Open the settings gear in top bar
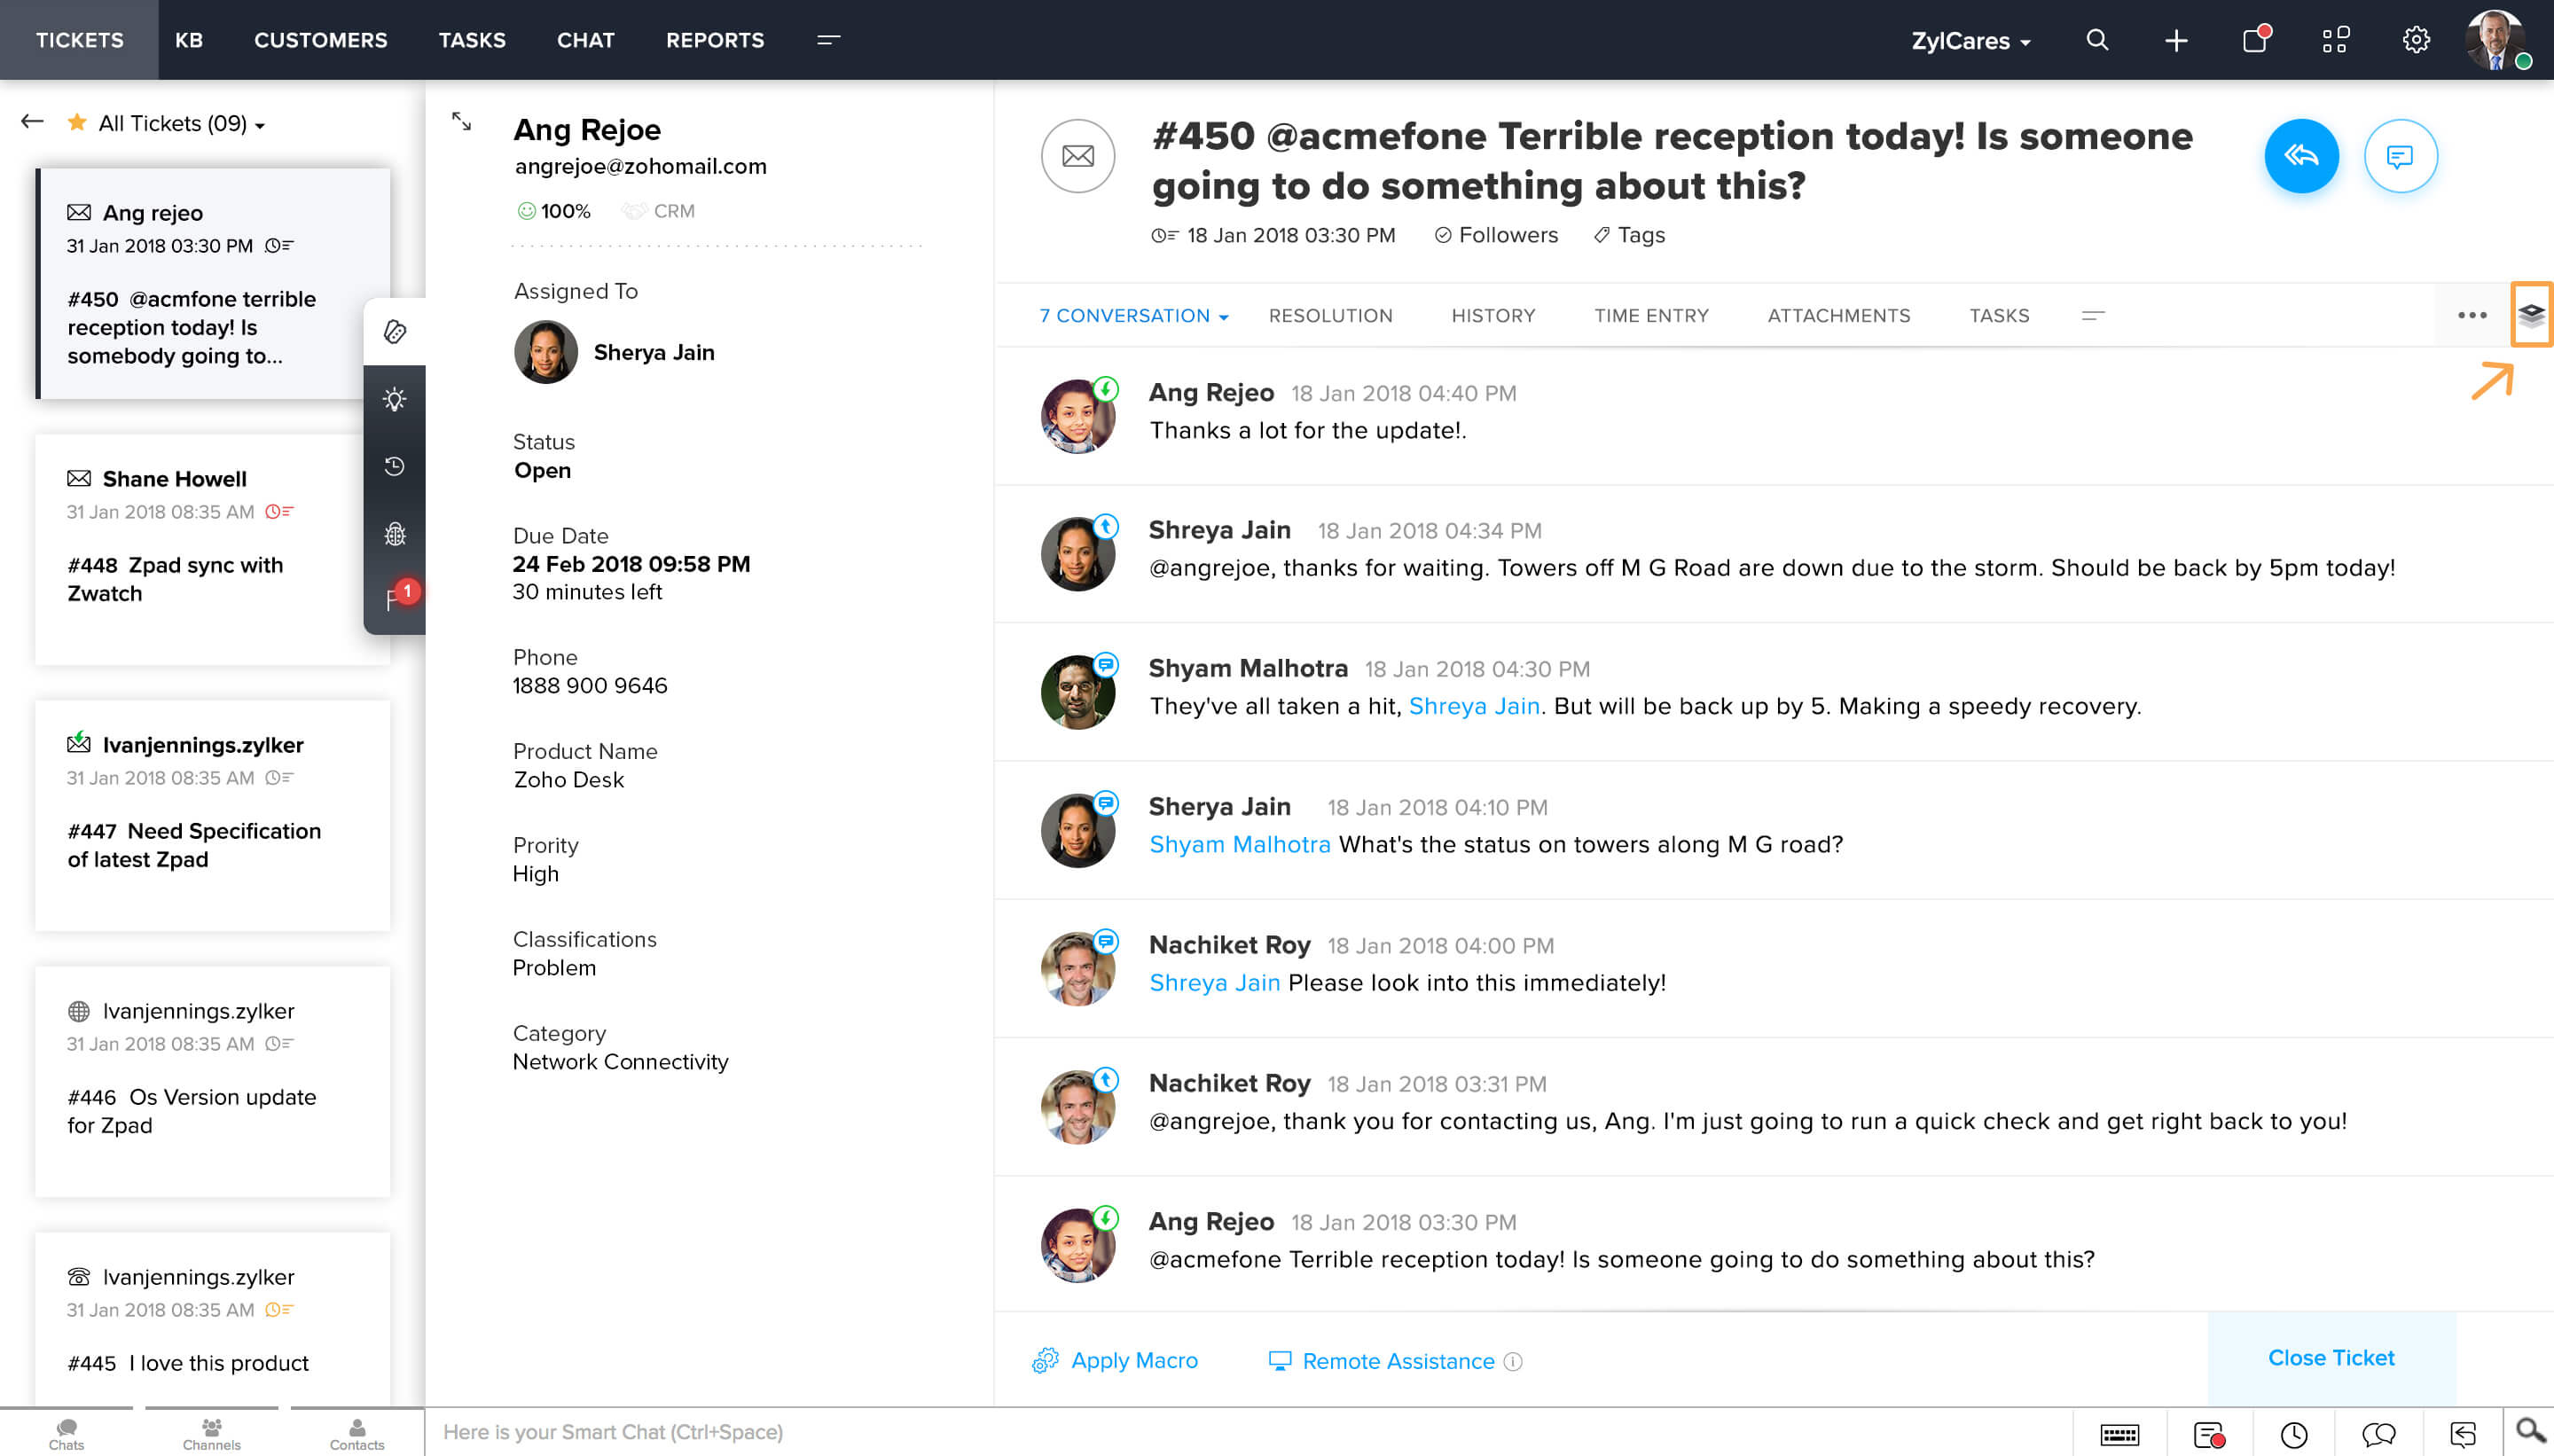 (2415, 40)
